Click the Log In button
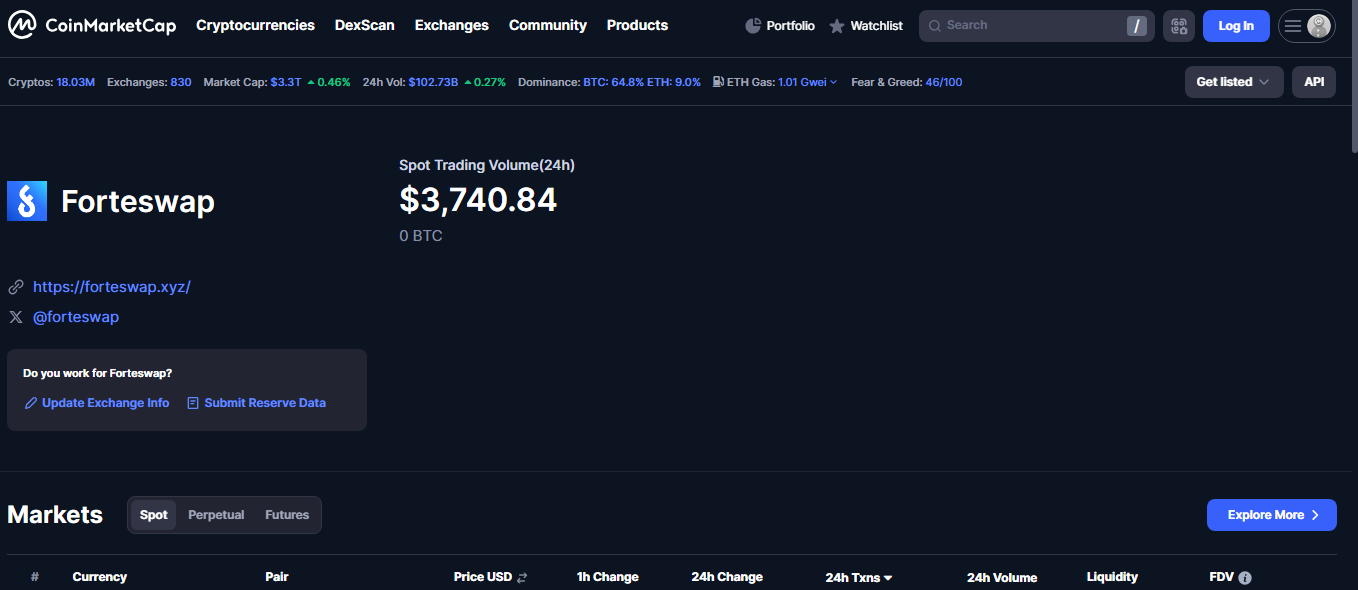Image resolution: width=1358 pixels, height=590 pixels. [x=1236, y=26]
